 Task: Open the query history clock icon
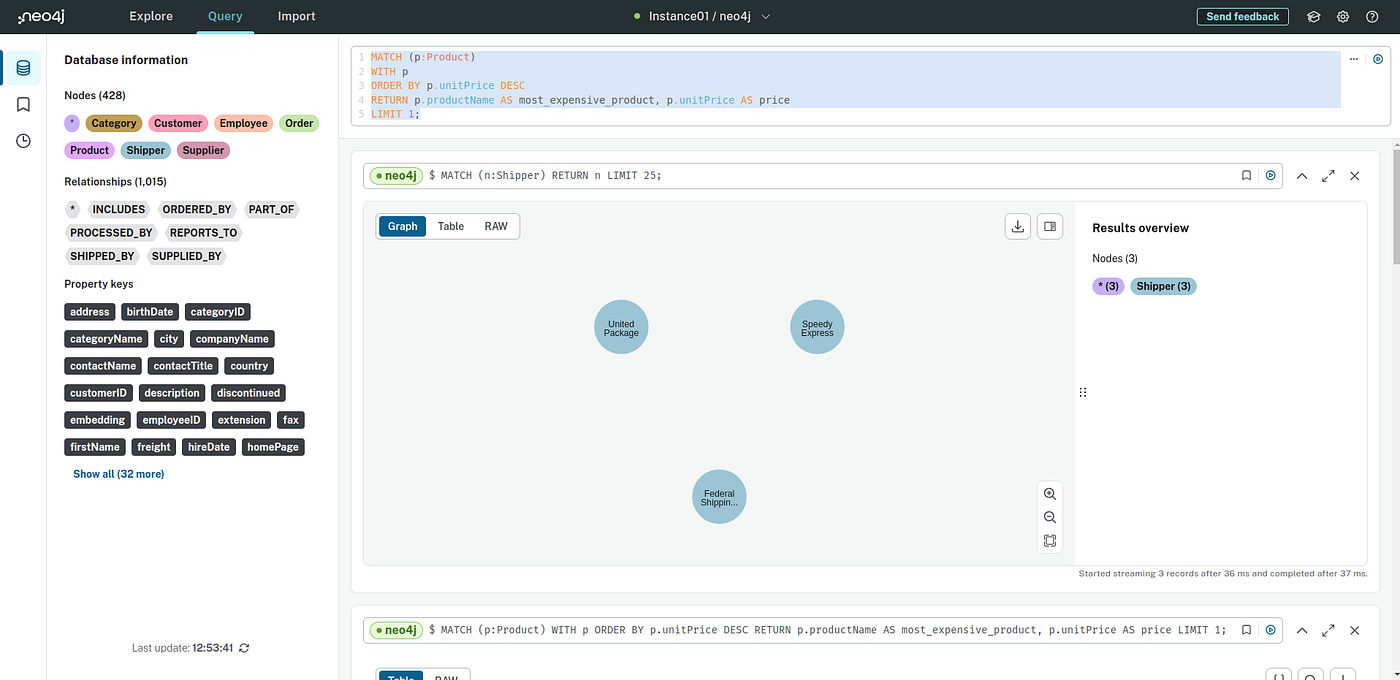23,141
